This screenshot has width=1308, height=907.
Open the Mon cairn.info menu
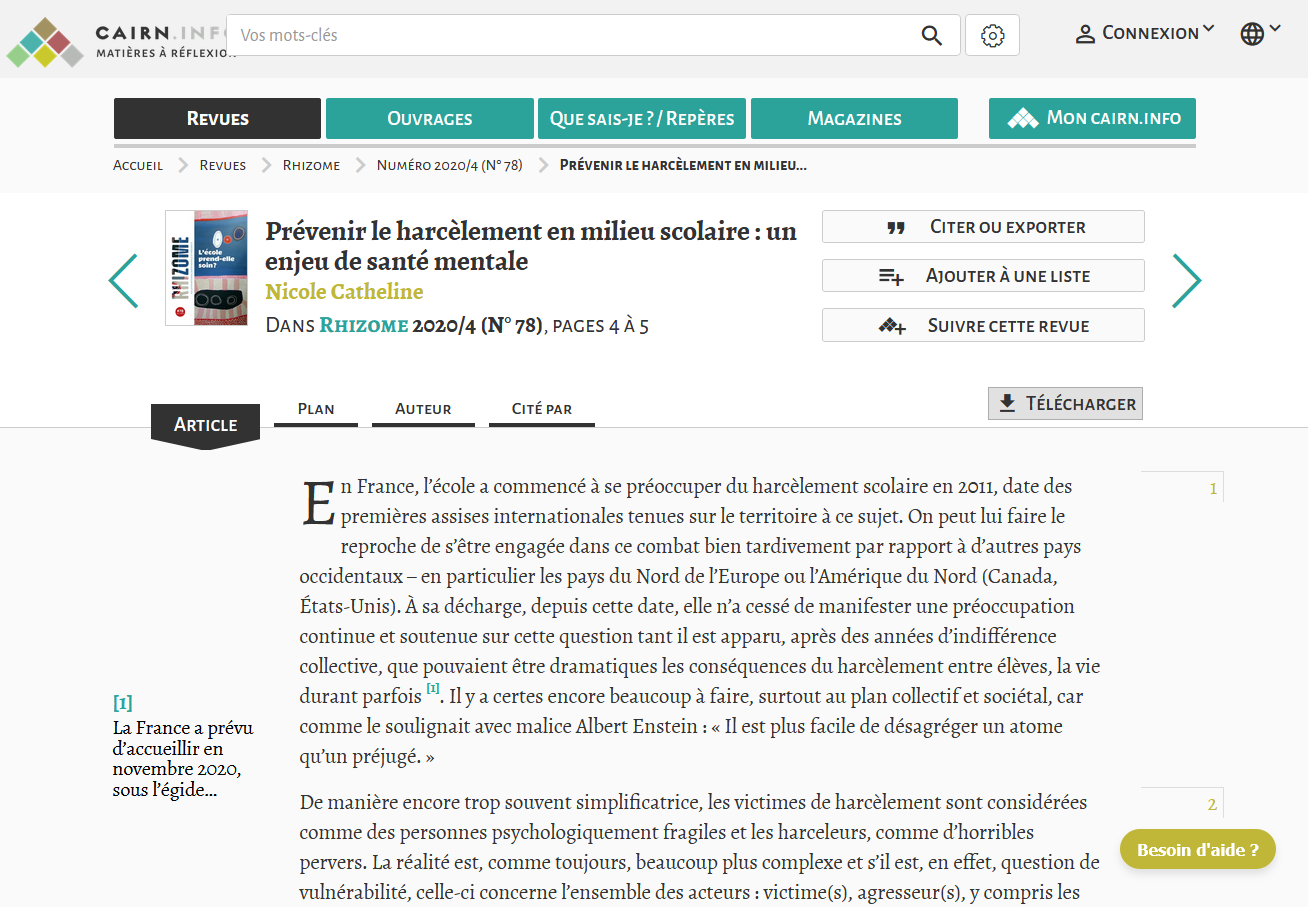point(1092,119)
